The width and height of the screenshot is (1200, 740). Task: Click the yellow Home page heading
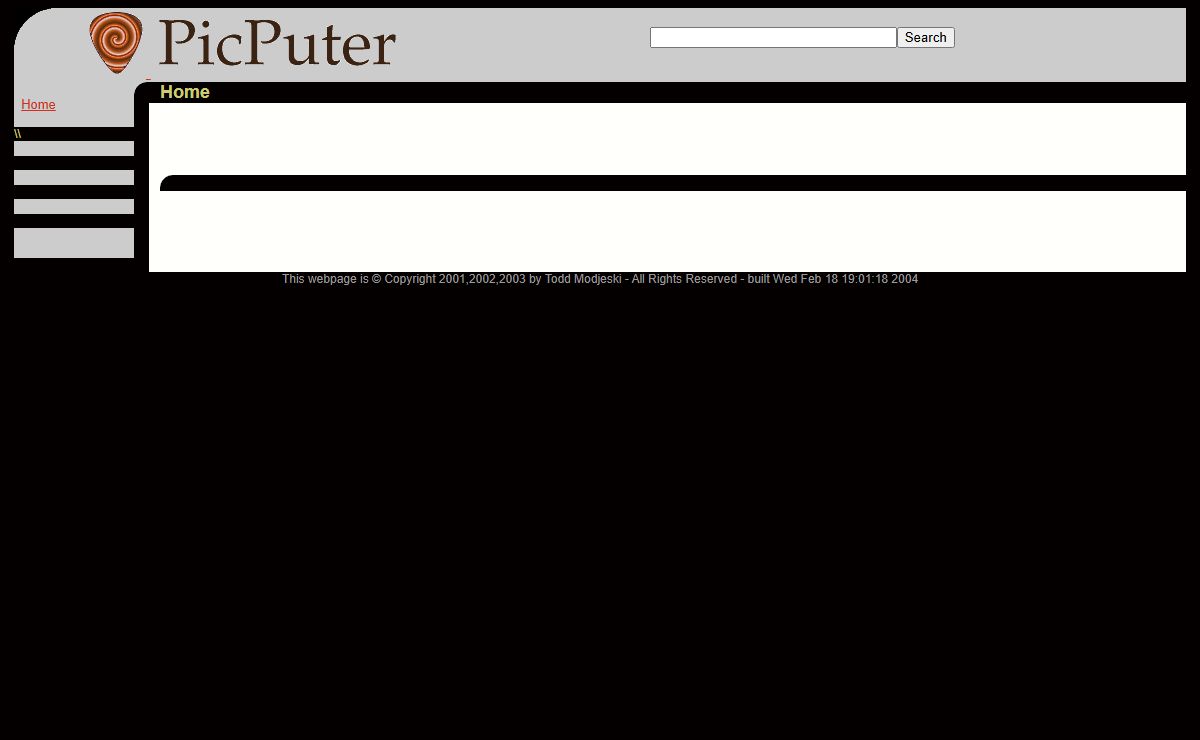coord(185,92)
